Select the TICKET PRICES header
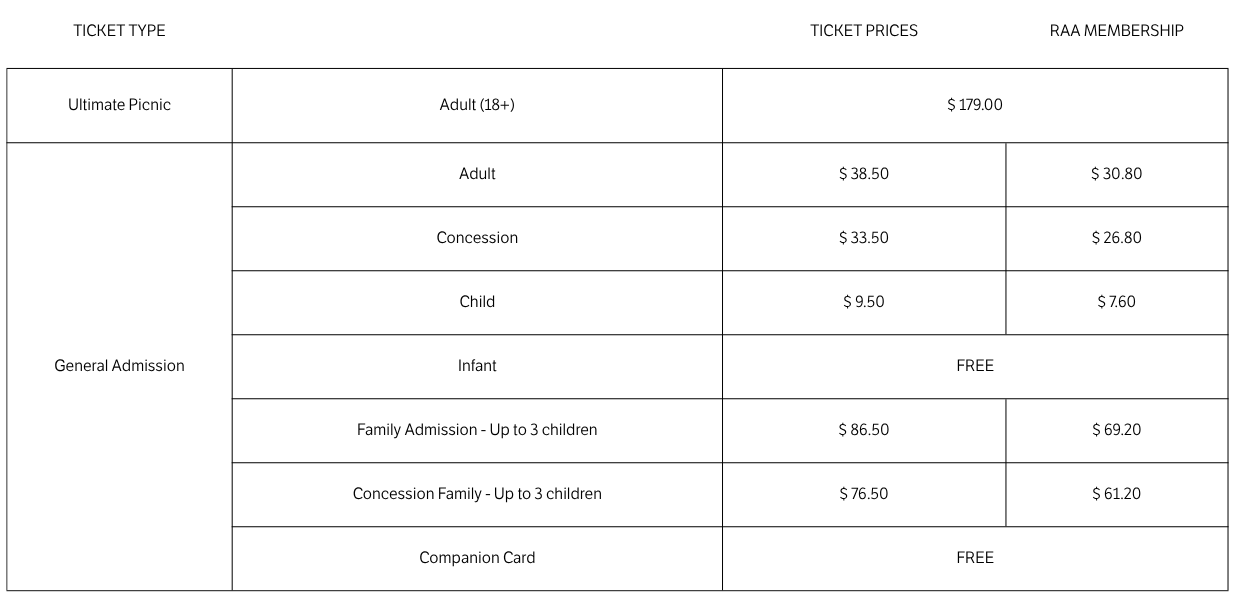The width and height of the screenshot is (1238, 601). click(864, 31)
